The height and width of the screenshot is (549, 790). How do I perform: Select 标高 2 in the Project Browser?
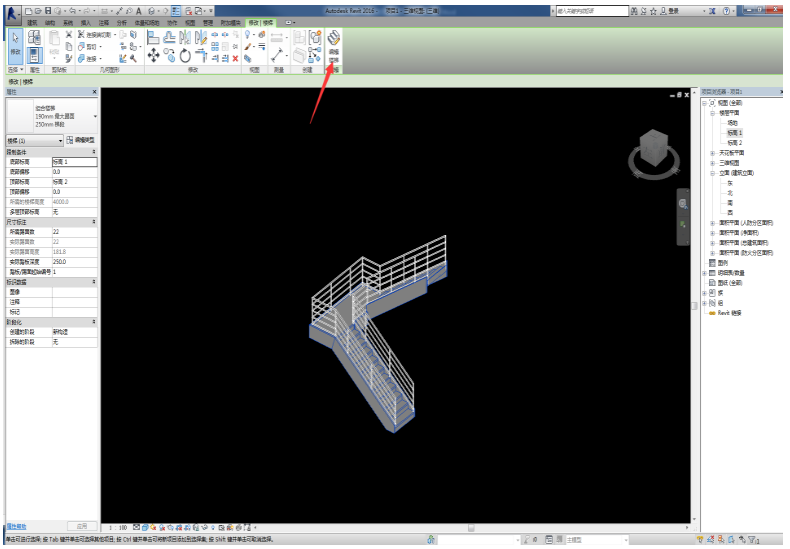coord(735,142)
